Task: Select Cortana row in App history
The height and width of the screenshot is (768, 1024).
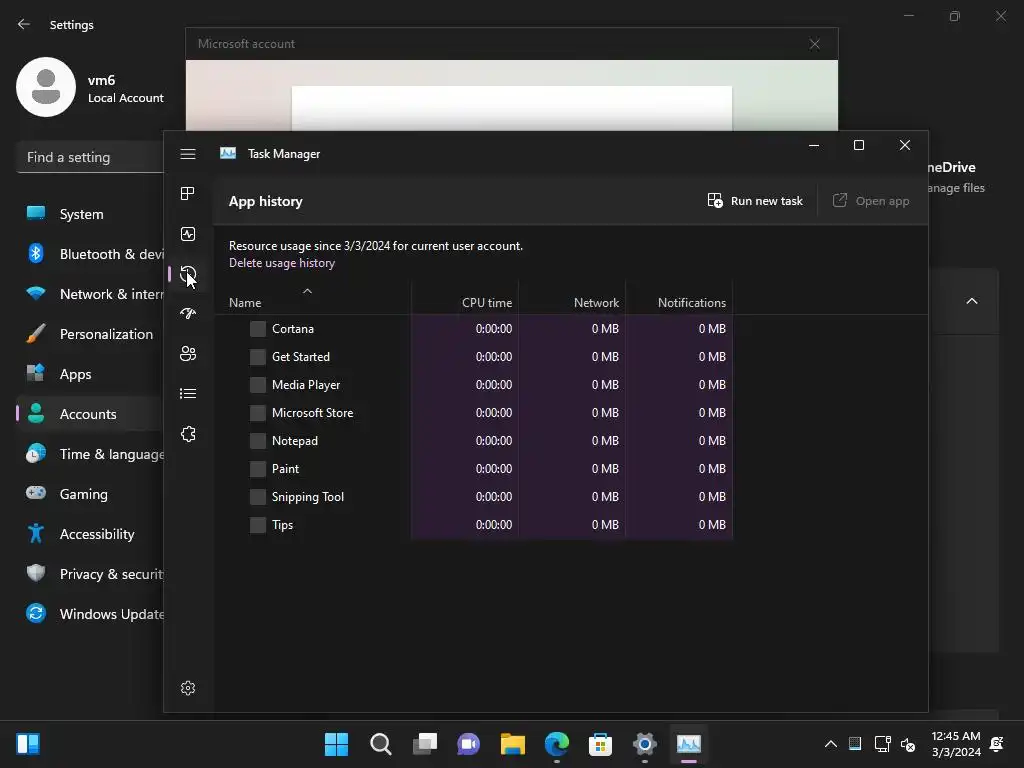Action: pos(473,329)
